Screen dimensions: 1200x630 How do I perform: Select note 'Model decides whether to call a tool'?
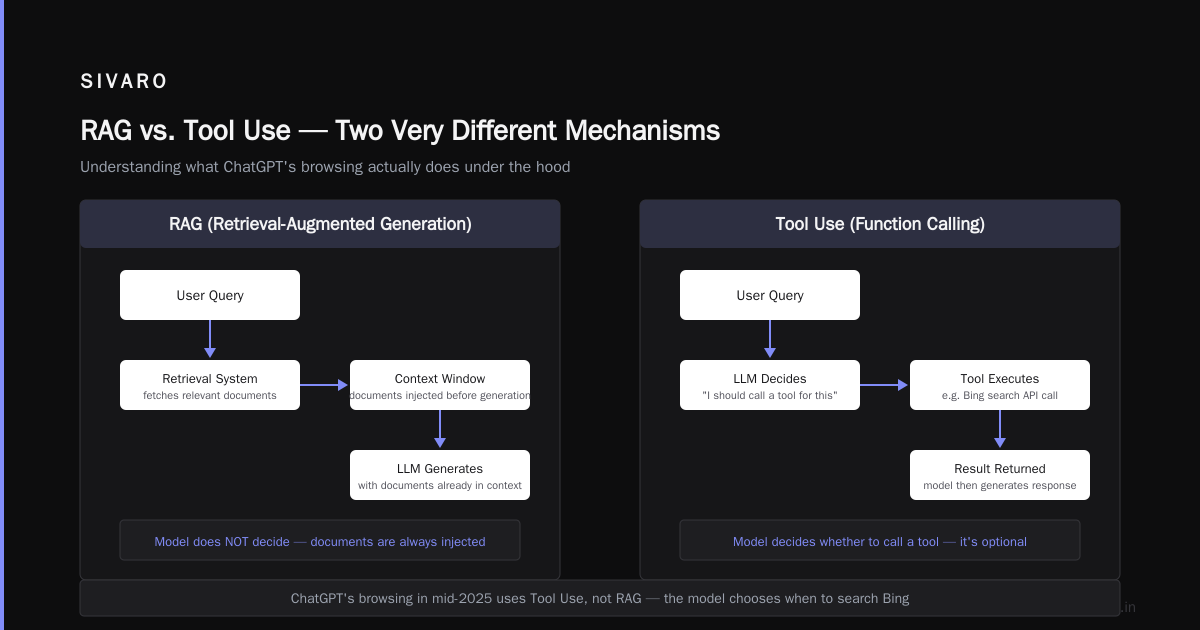point(880,541)
